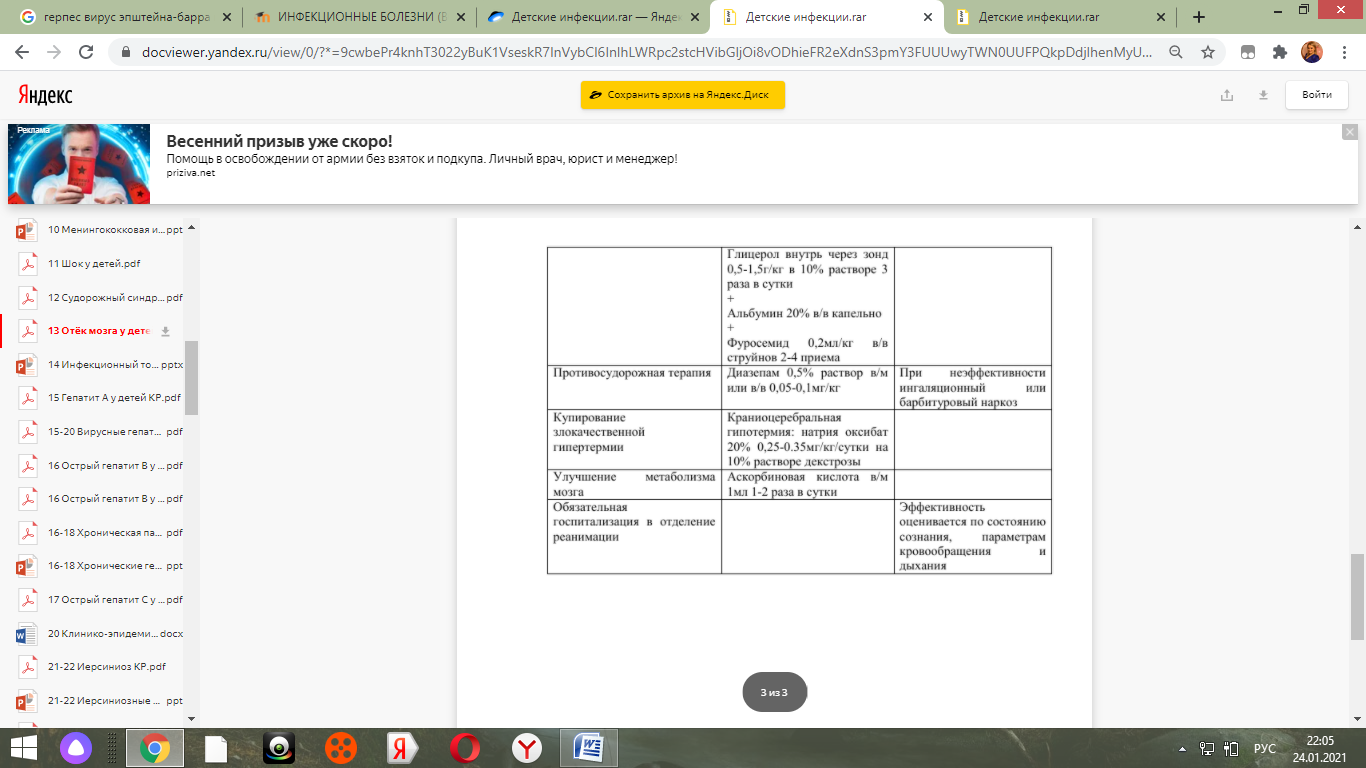Open 15 Гепатит А у детей КР.pdf

point(113,397)
